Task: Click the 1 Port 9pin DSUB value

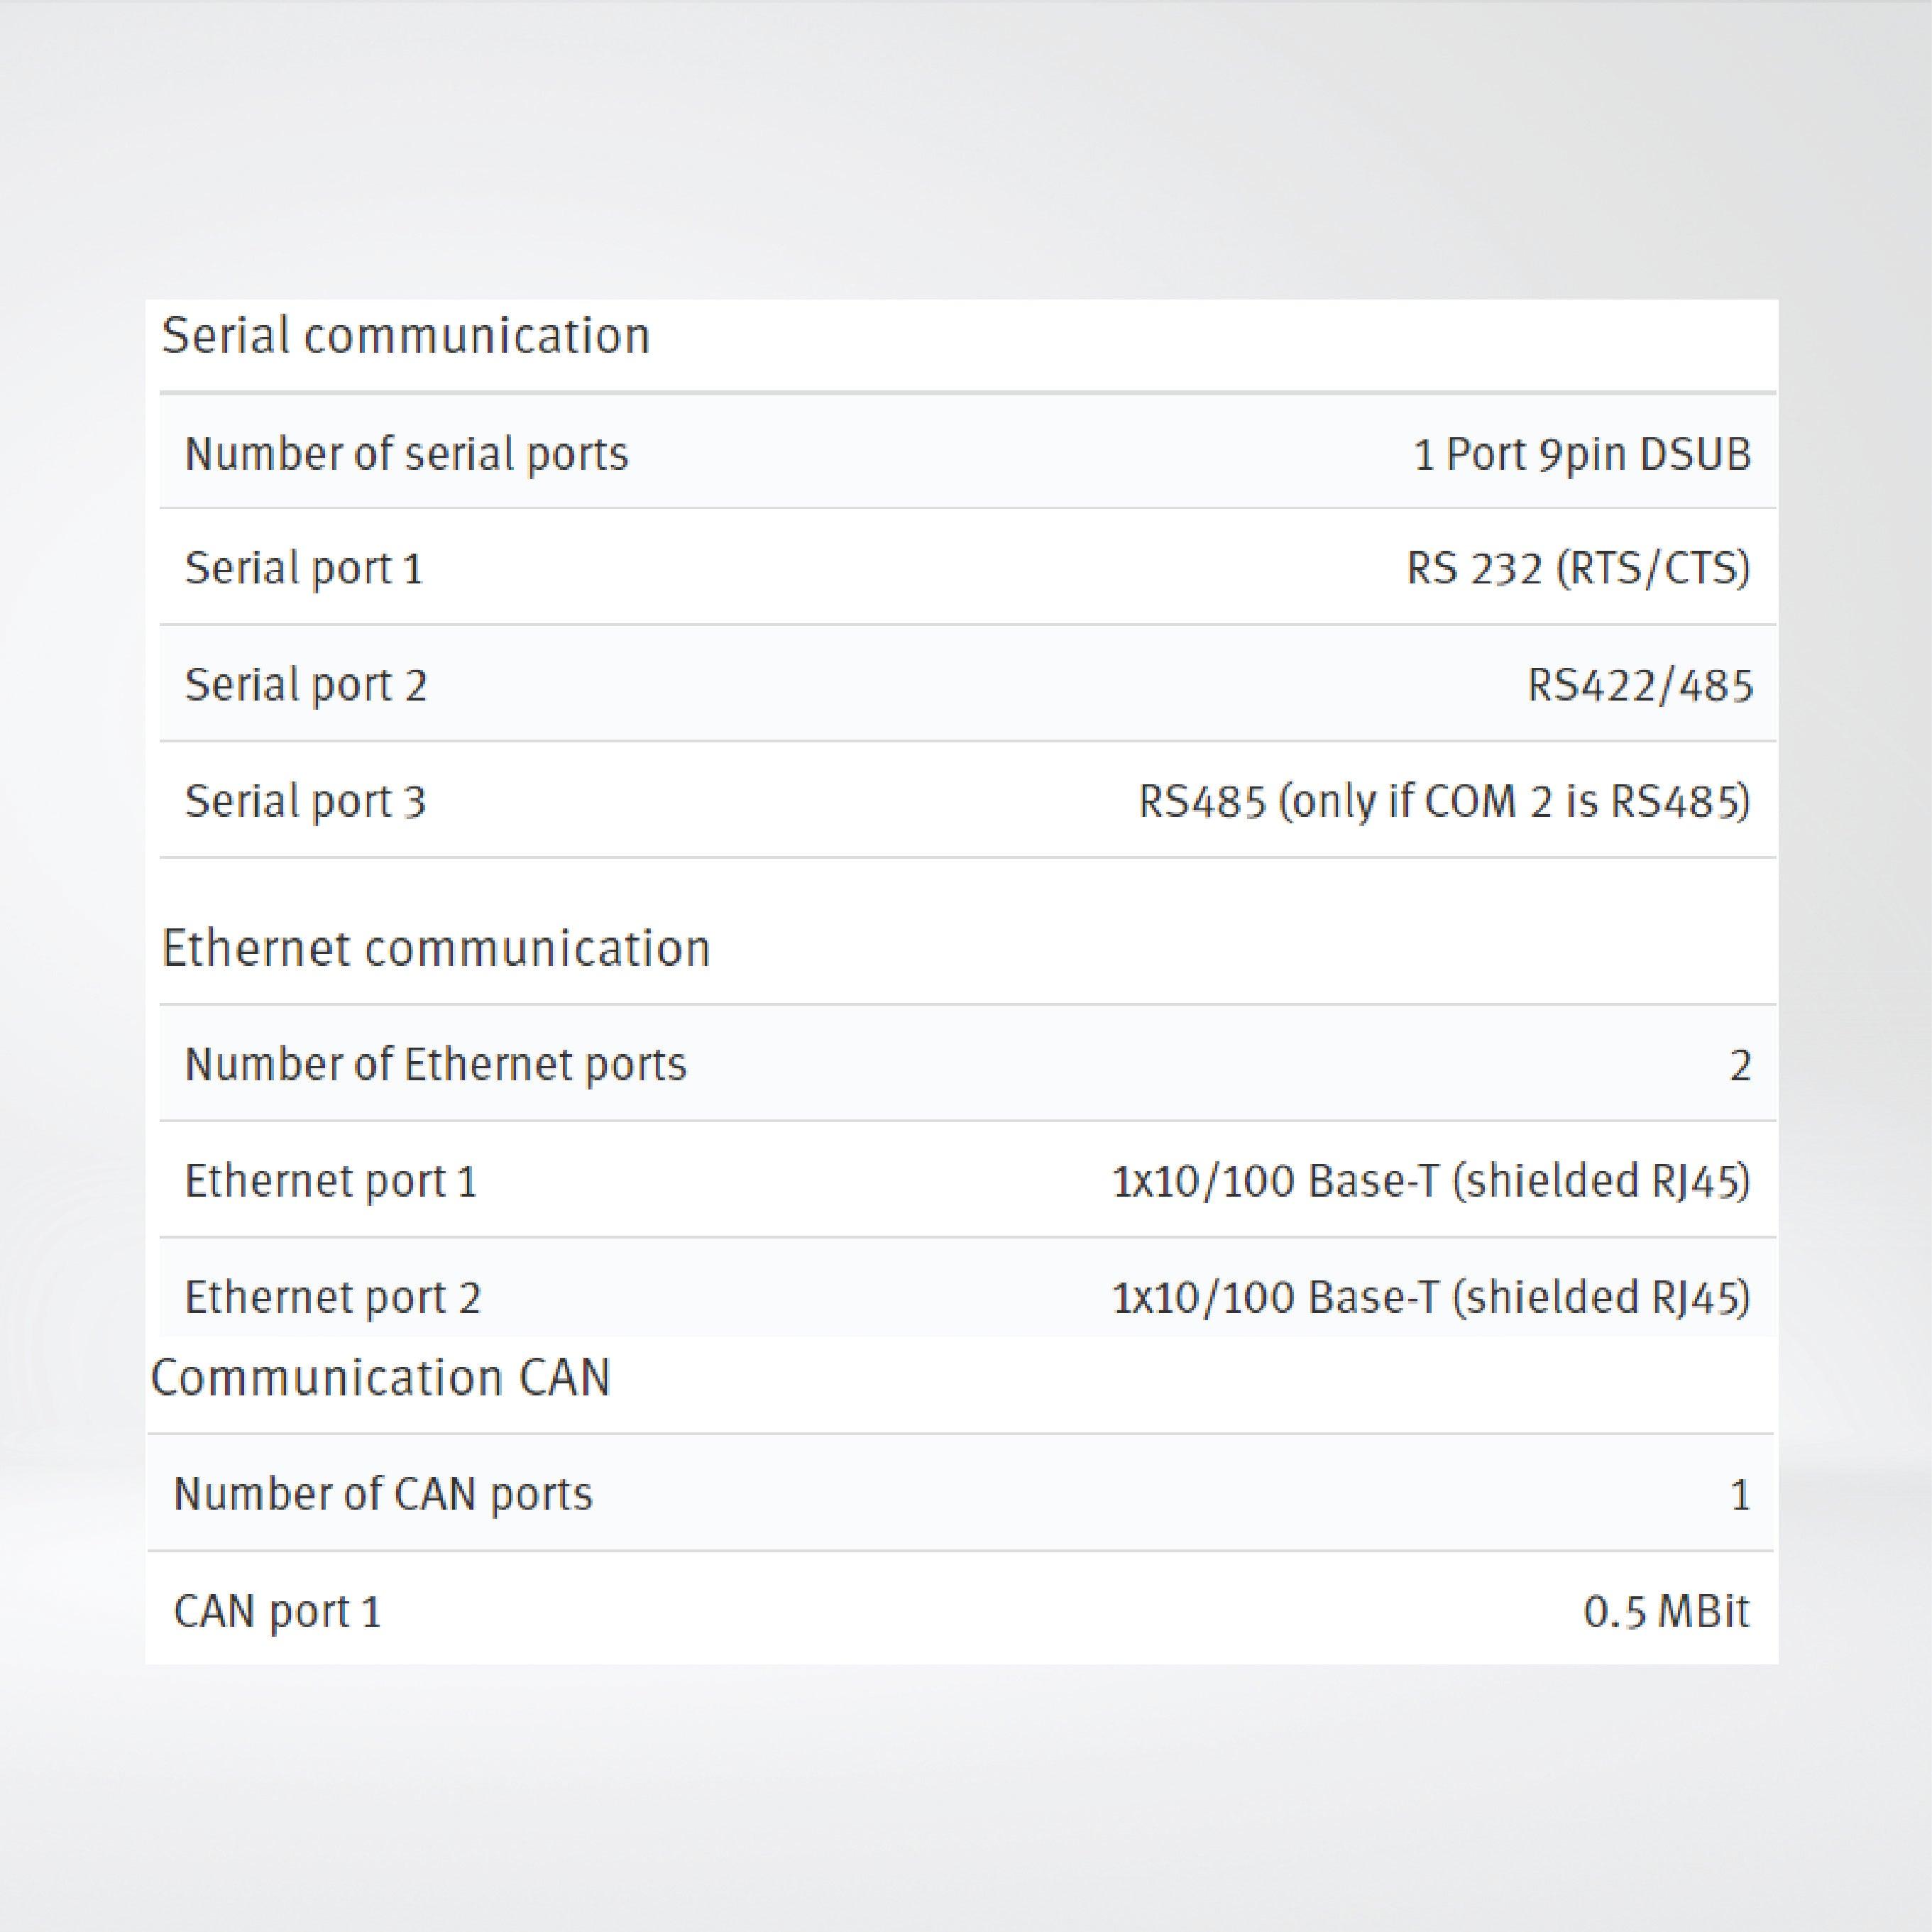Action: pyautogui.click(x=1582, y=455)
